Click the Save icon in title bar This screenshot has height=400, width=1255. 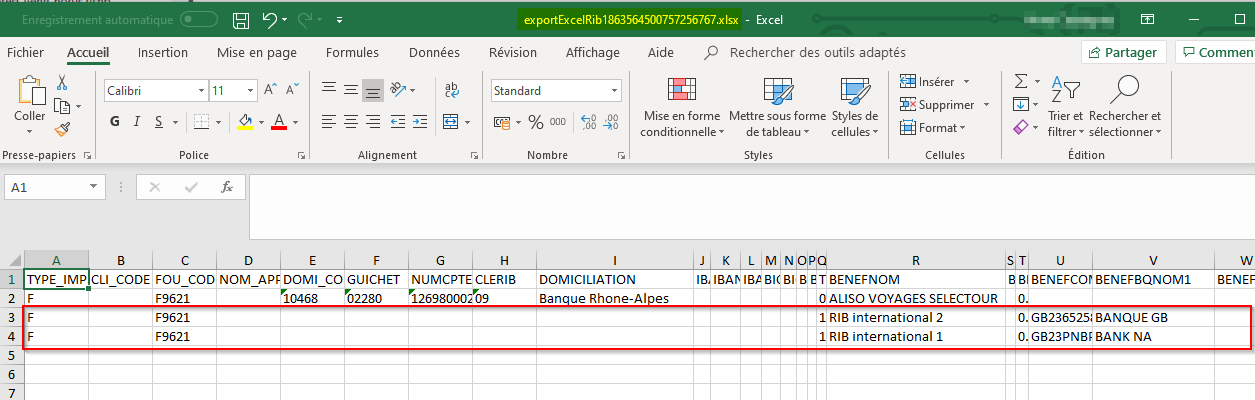[240, 19]
